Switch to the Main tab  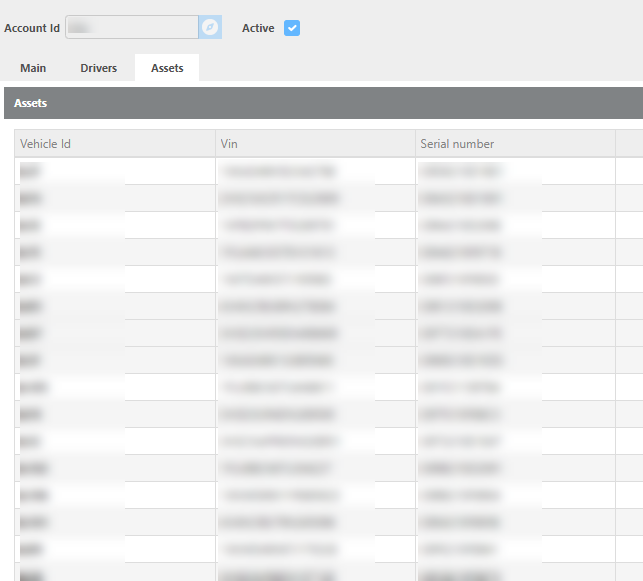pos(33,68)
